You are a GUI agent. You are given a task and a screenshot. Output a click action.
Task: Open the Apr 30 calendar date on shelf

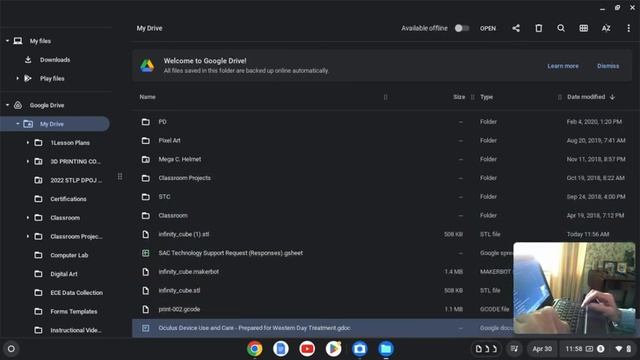click(x=542, y=349)
